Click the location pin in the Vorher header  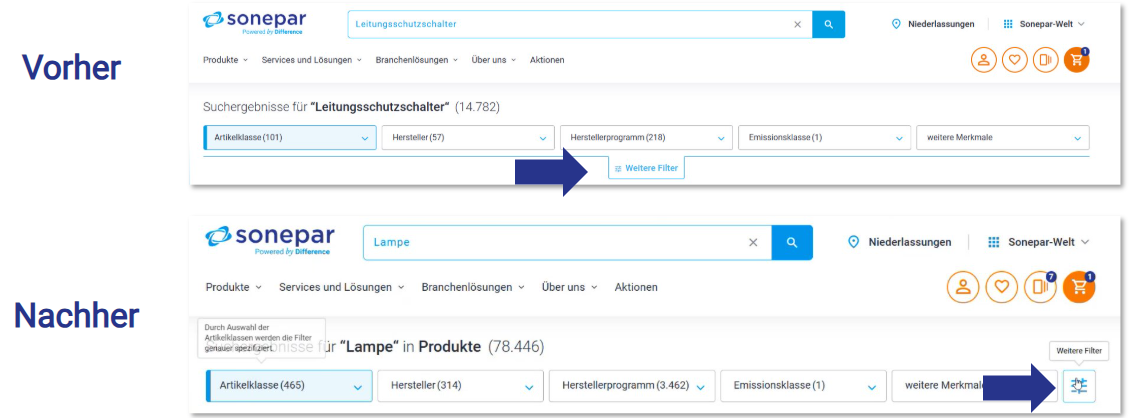[896, 24]
